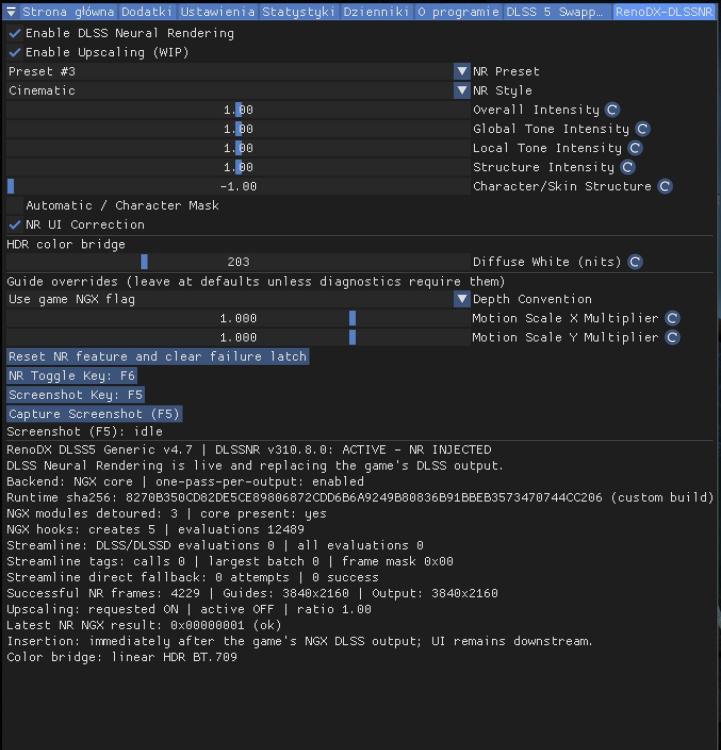The image size is (721, 750).
Task: Switch to the Strona główna tab
Action: tap(68, 12)
